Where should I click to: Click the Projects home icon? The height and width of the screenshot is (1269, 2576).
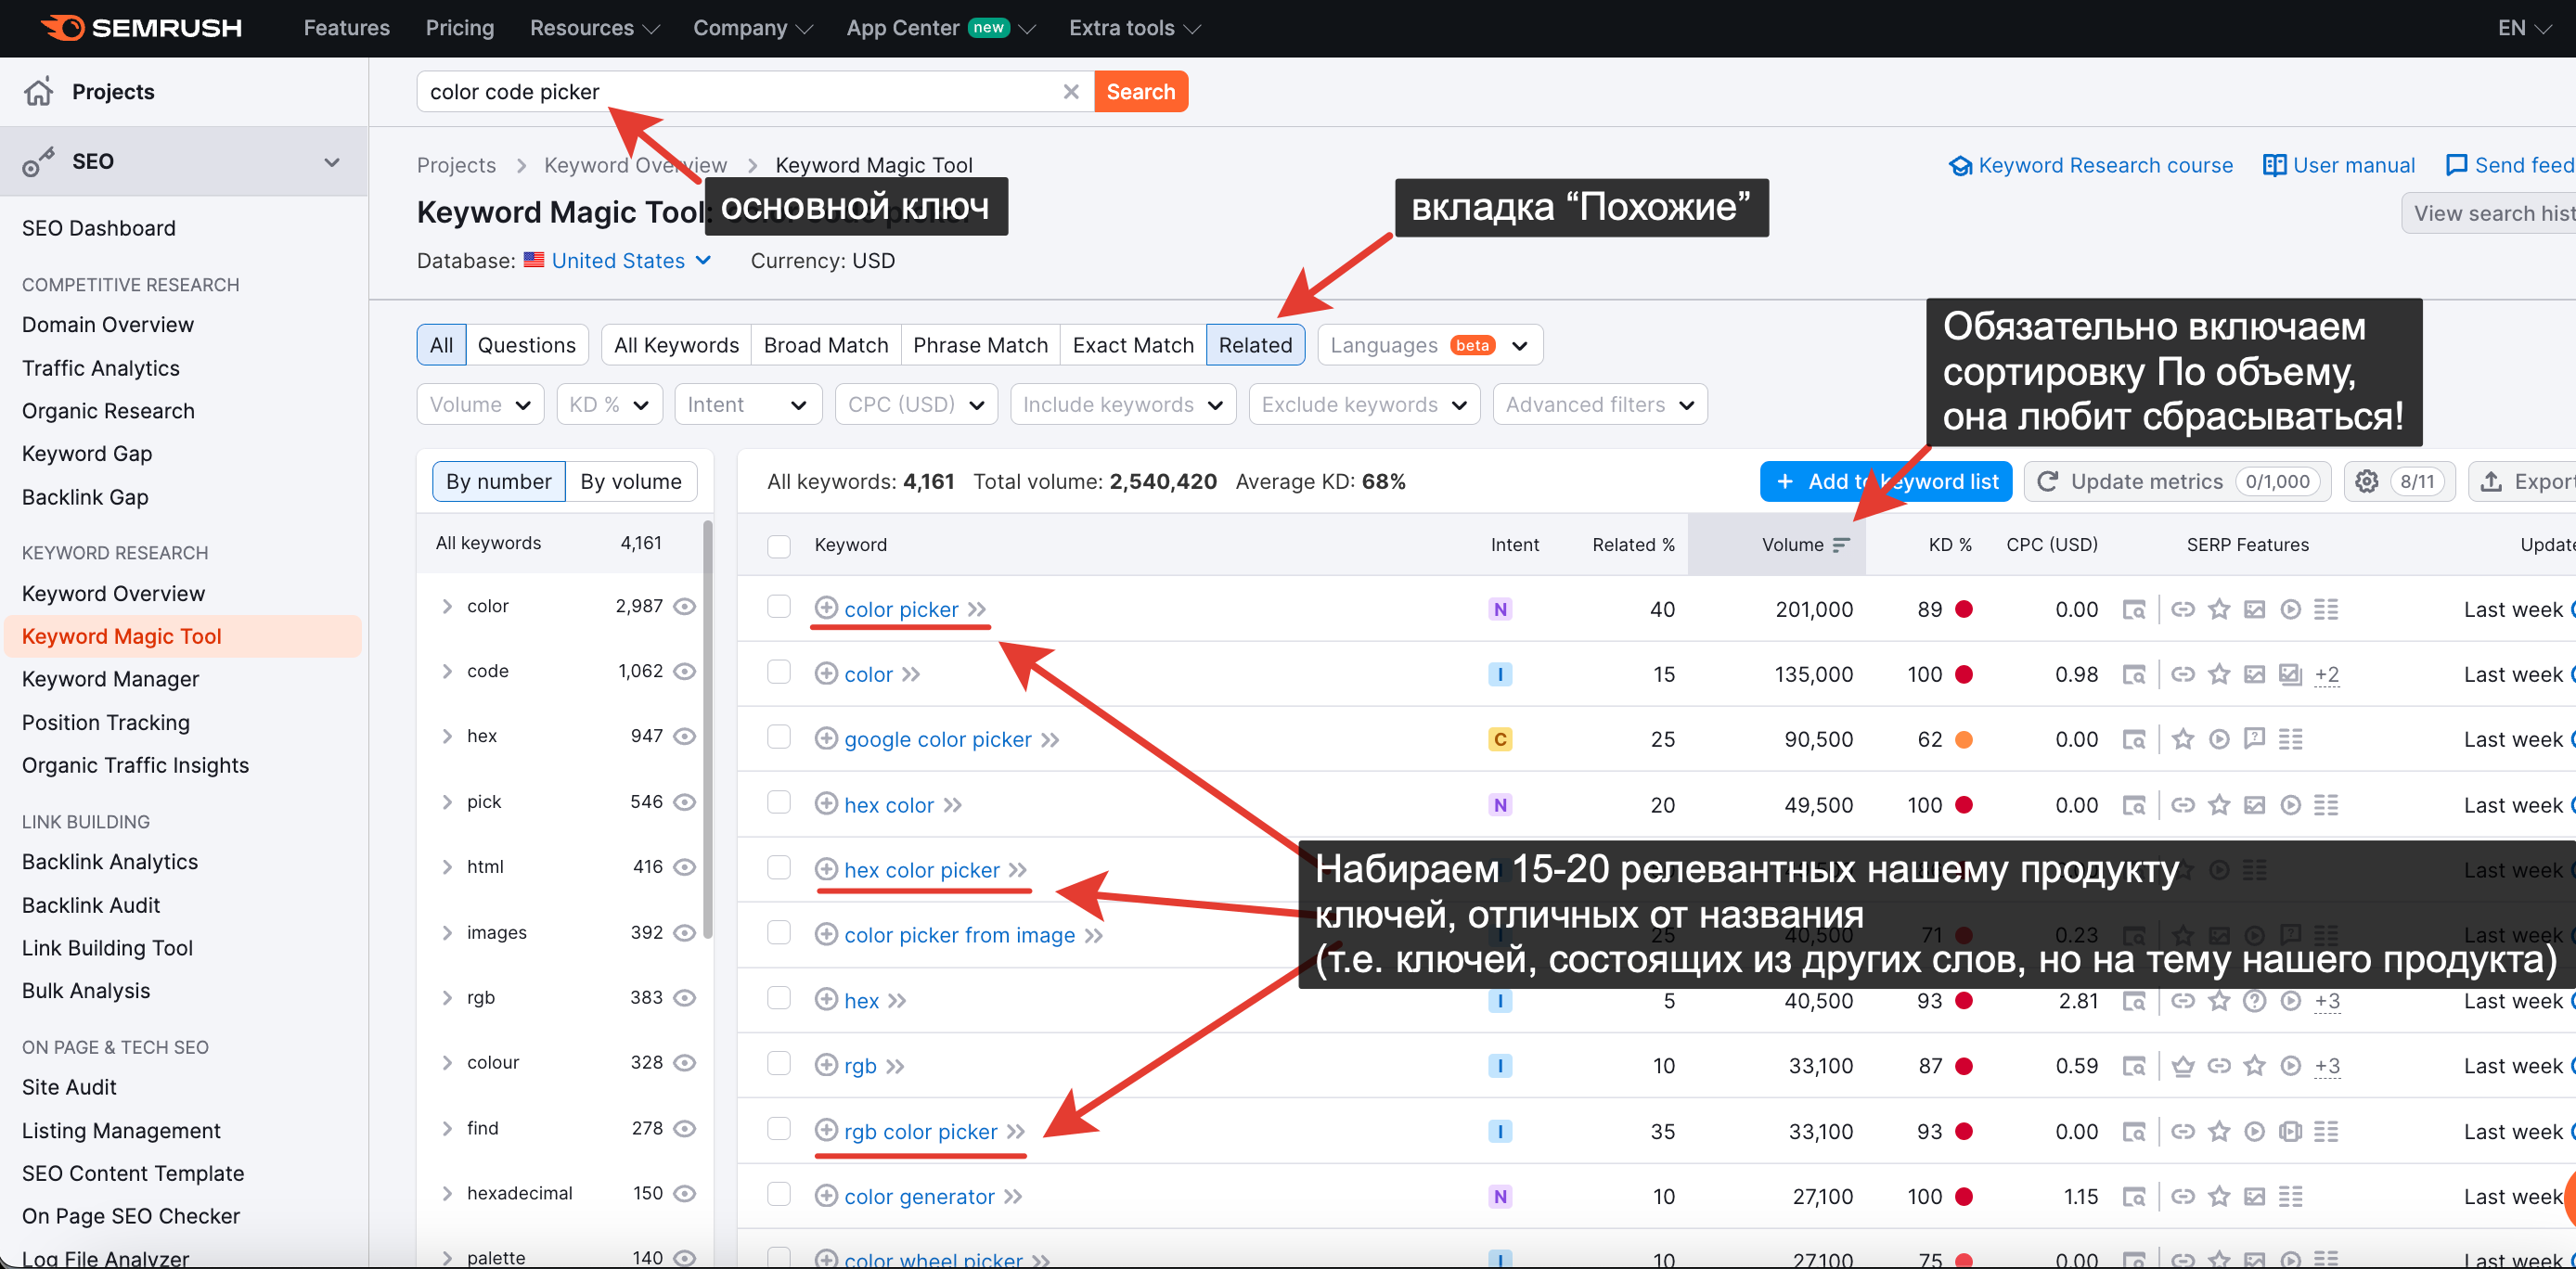point(39,91)
